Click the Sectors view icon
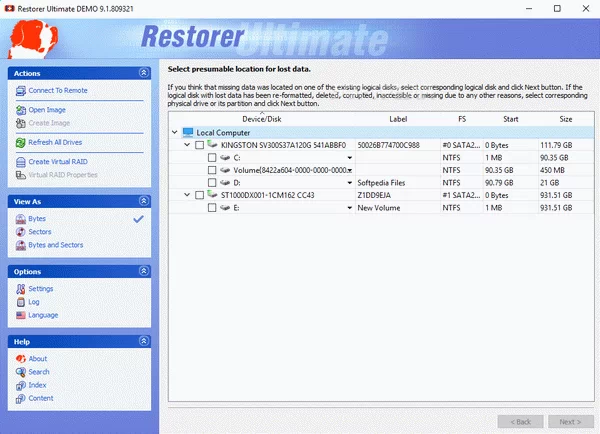The width and height of the screenshot is (600, 434). (x=21, y=232)
